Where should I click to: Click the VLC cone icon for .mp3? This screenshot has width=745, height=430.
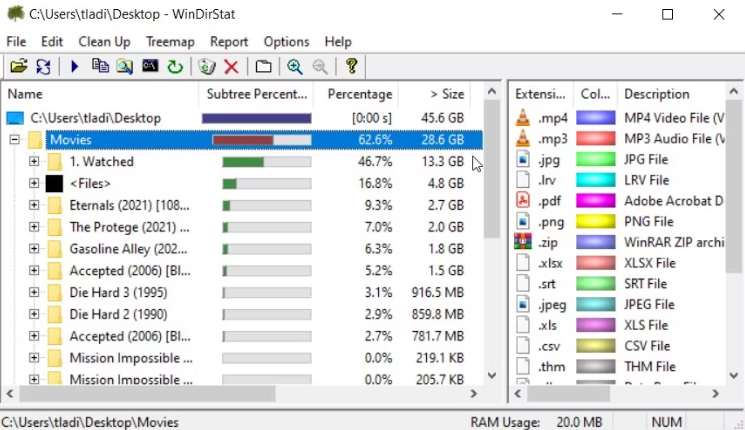point(523,138)
